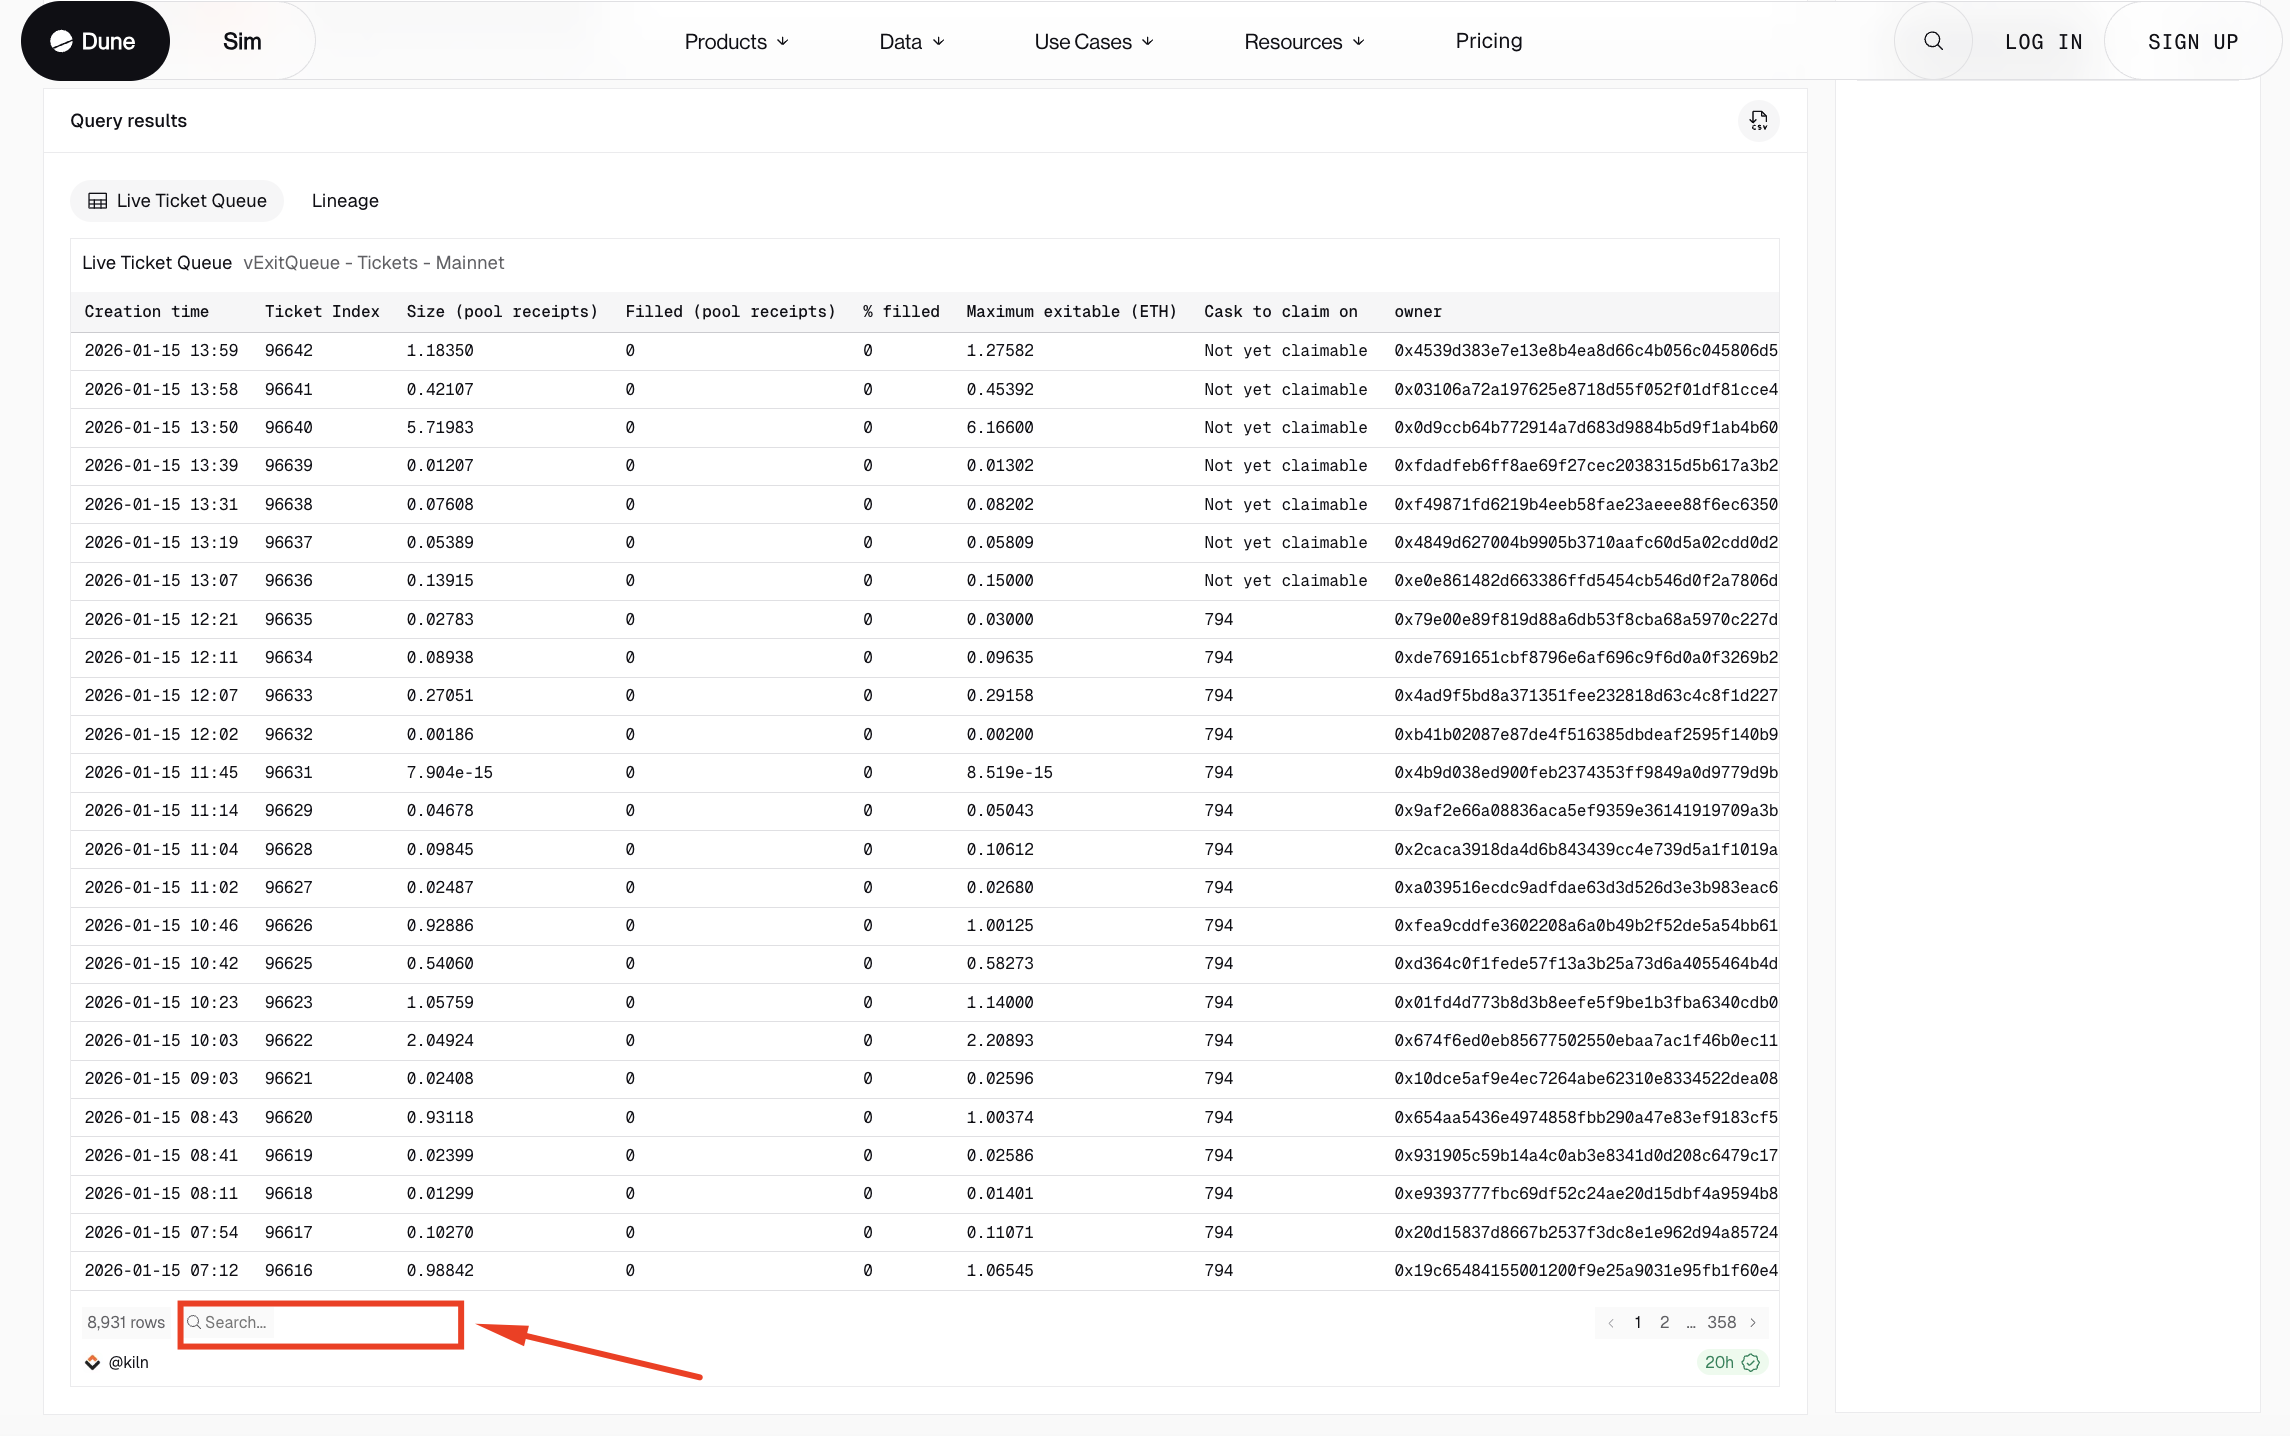Open the search magnifier in the header

(1933, 41)
